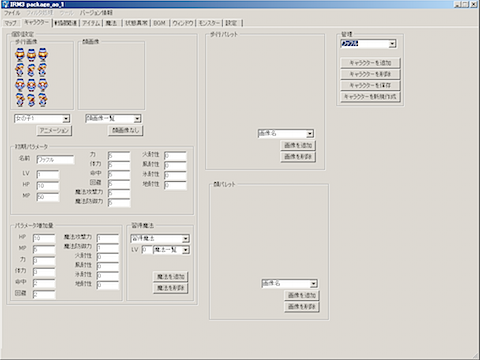Click the 魔法防御力 field in 初期パラメータ
The width and height of the screenshot is (480, 360).
coord(119,203)
